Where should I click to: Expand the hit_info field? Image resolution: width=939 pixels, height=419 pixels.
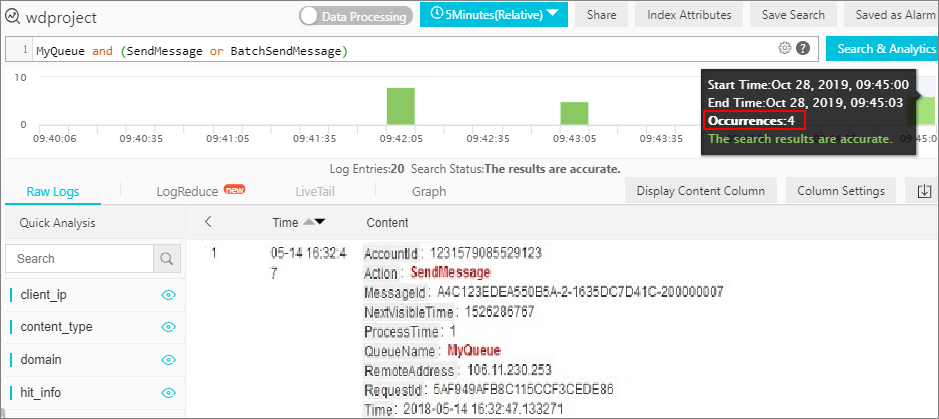(x=40, y=393)
